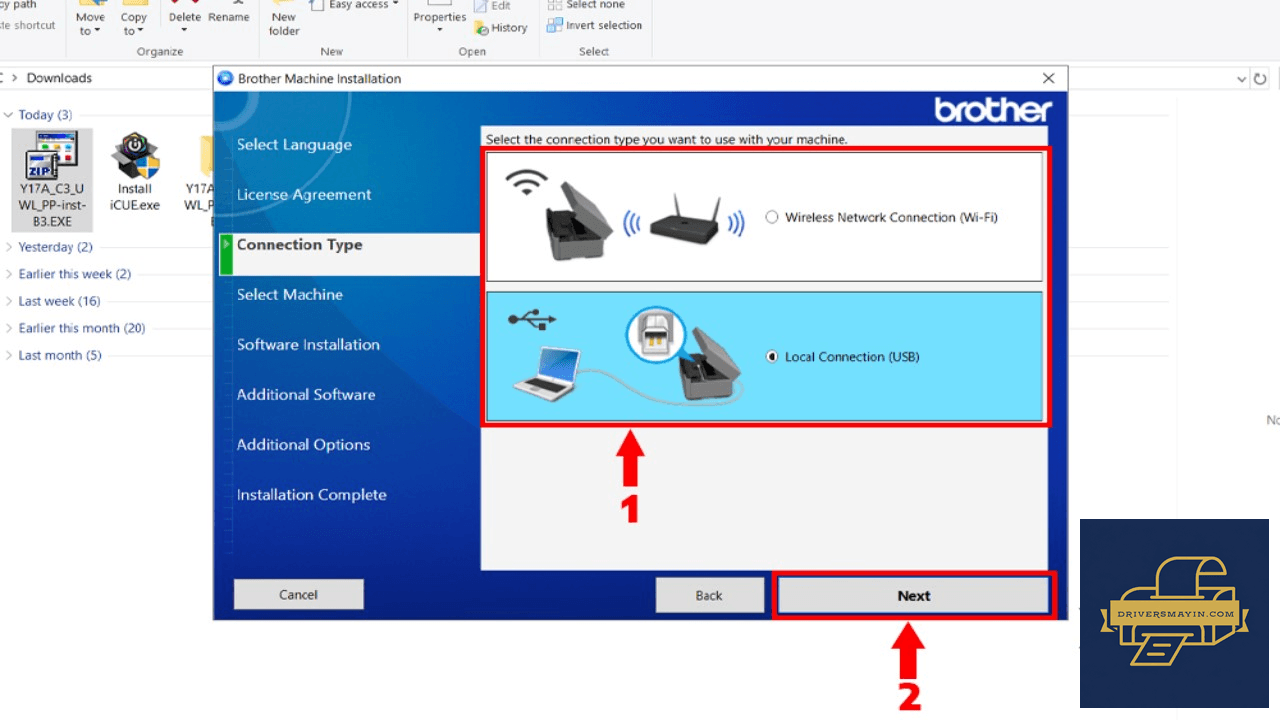This screenshot has width=1280, height=720.
Task: Select the Y17A_C3_UWL_PP-inst-B3.EXE file icon
Action: [x=52, y=180]
